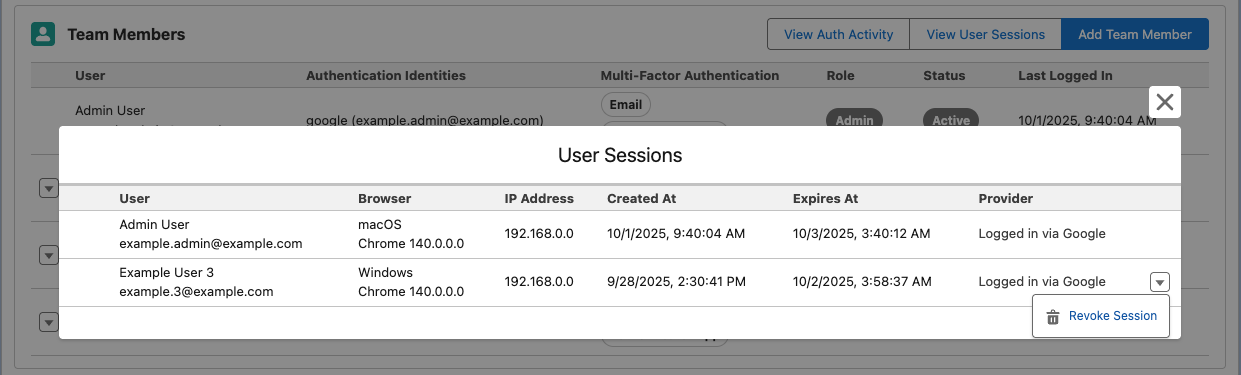Click View Auth Activity button
Image resolution: width=1241 pixels, height=375 pixels.
tap(838, 34)
